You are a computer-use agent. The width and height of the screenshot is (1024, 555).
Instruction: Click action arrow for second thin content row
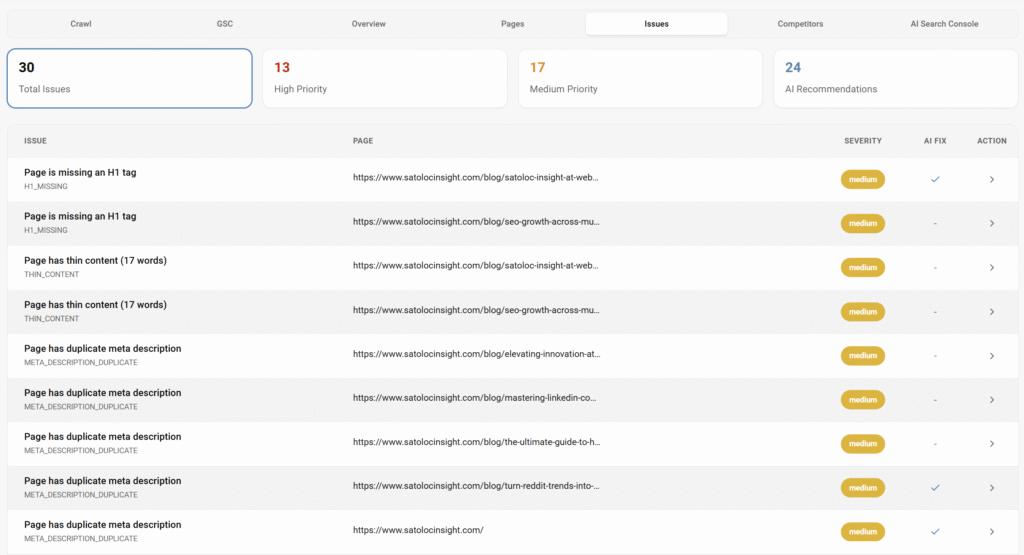(991, 312)
